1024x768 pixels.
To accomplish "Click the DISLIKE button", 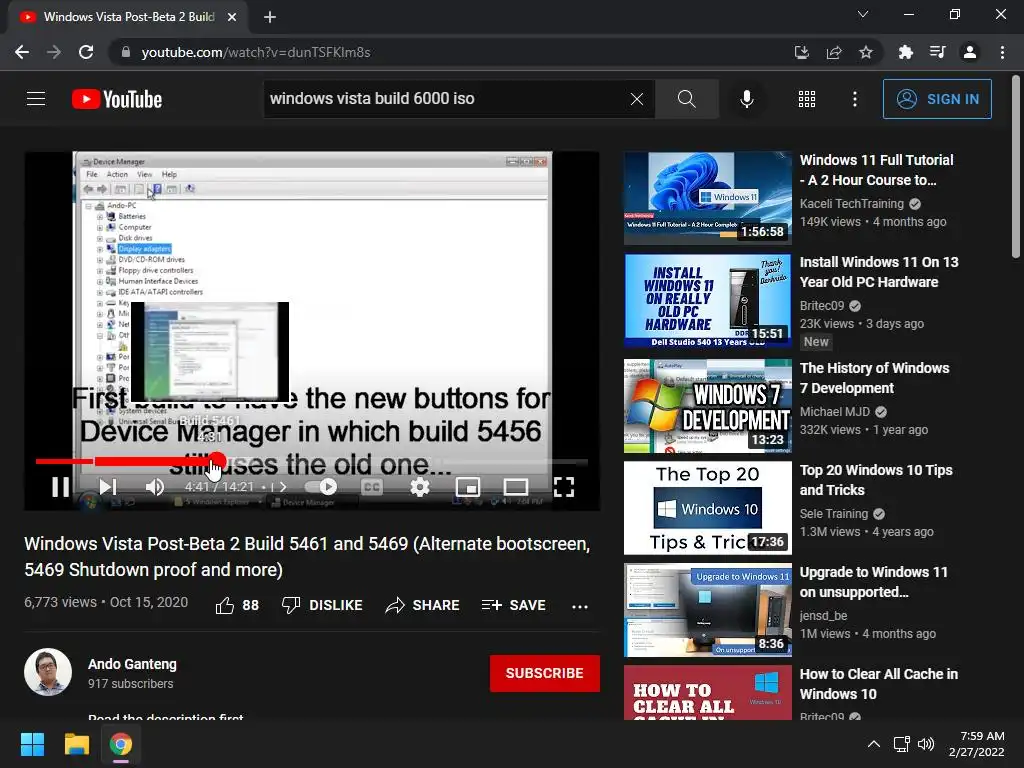I will [322, 605].
